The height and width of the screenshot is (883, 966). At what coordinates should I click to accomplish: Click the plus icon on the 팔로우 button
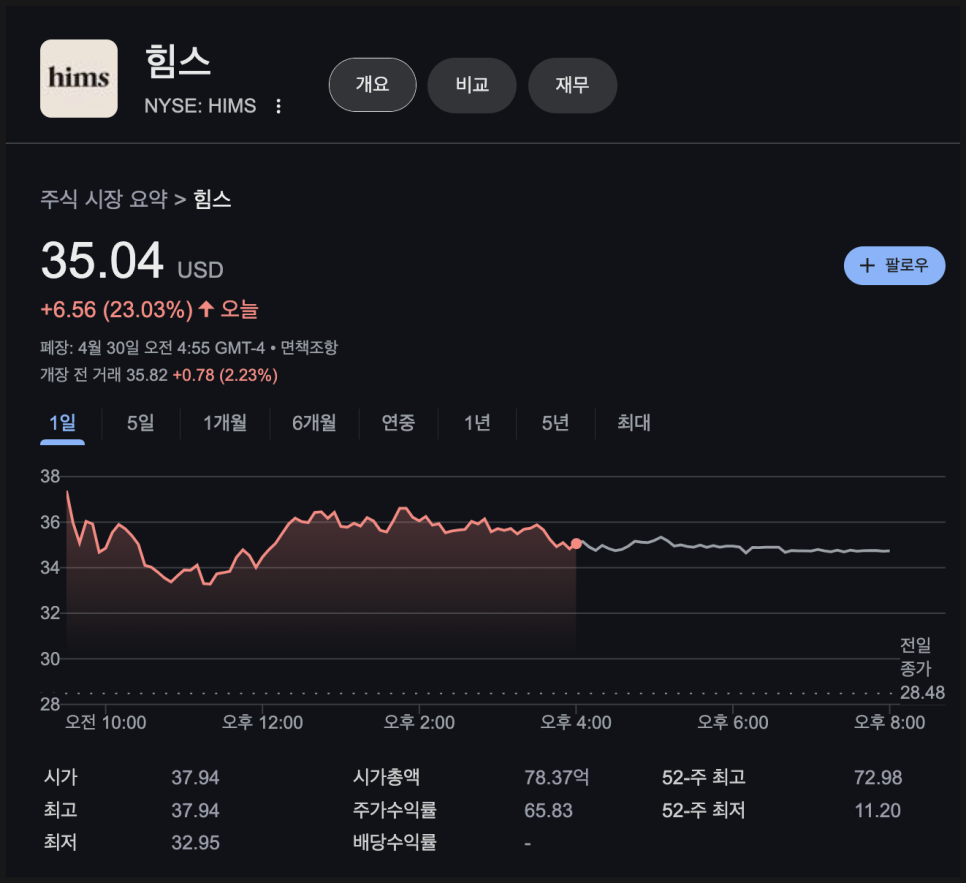click(866, 265)
